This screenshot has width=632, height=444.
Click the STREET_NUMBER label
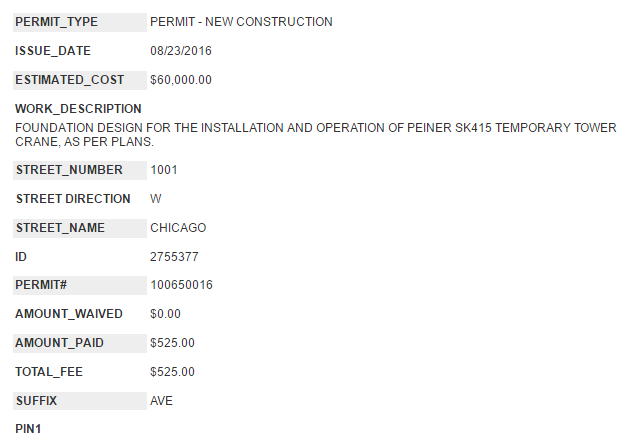[x=69, y=170]
